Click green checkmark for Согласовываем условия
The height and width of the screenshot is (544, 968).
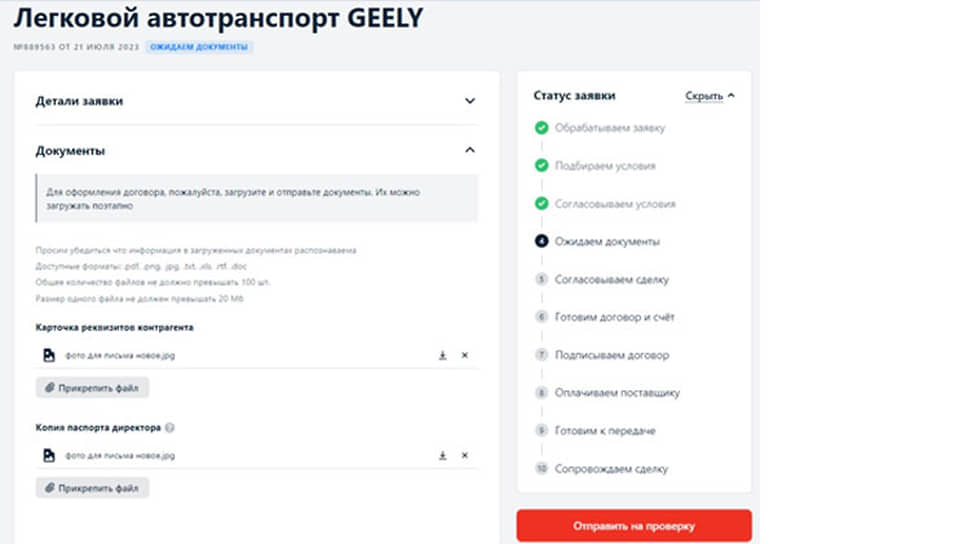[x=541, y=203]
